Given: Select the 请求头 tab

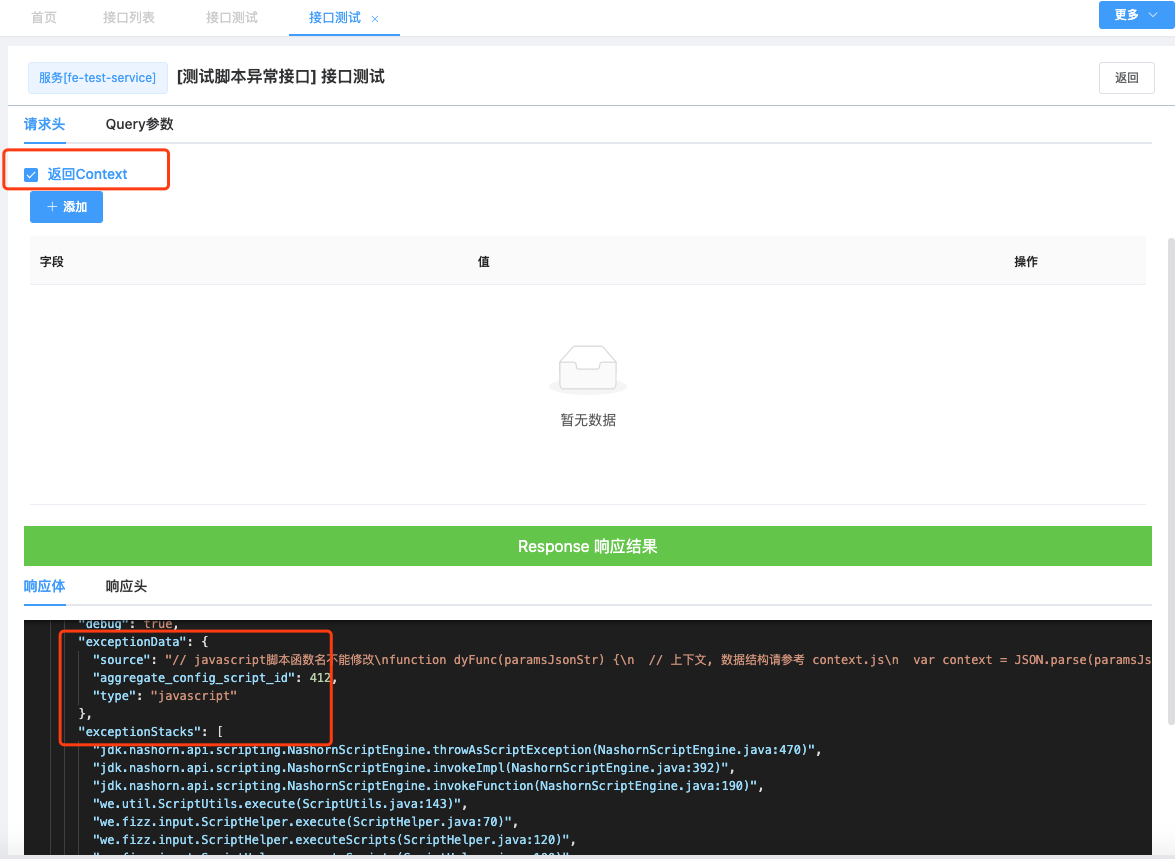Looking at the screenshot, I should coord(44,124).
